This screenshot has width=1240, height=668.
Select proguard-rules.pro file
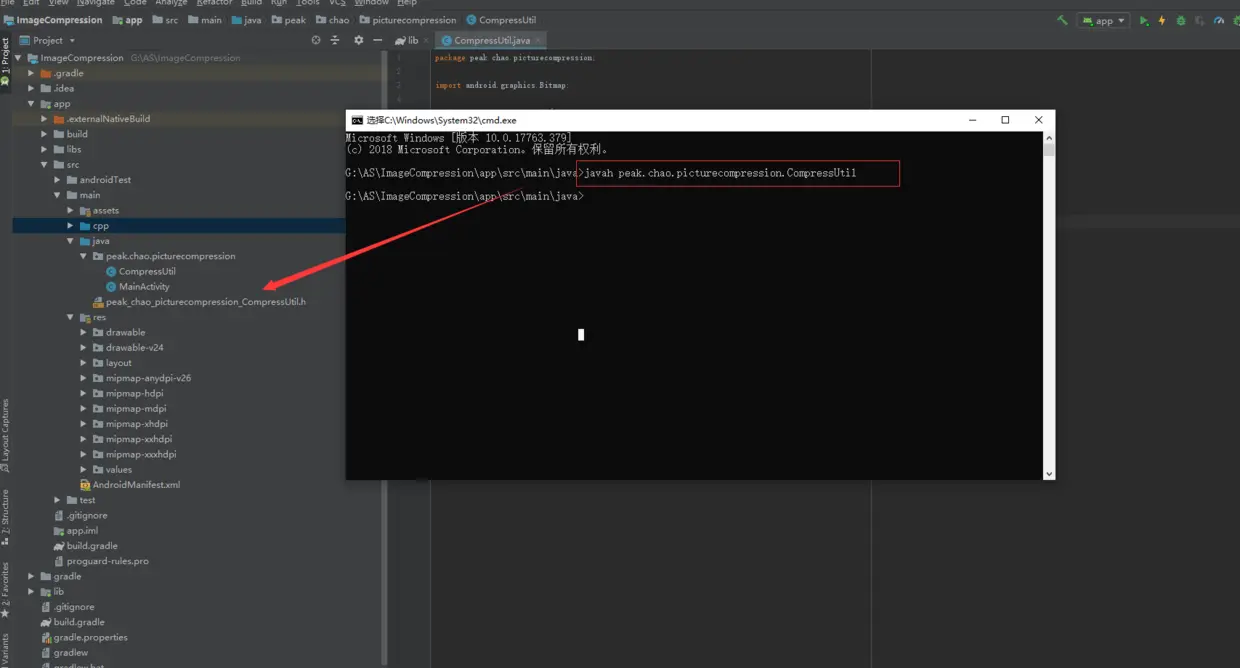tap(101, 561)
